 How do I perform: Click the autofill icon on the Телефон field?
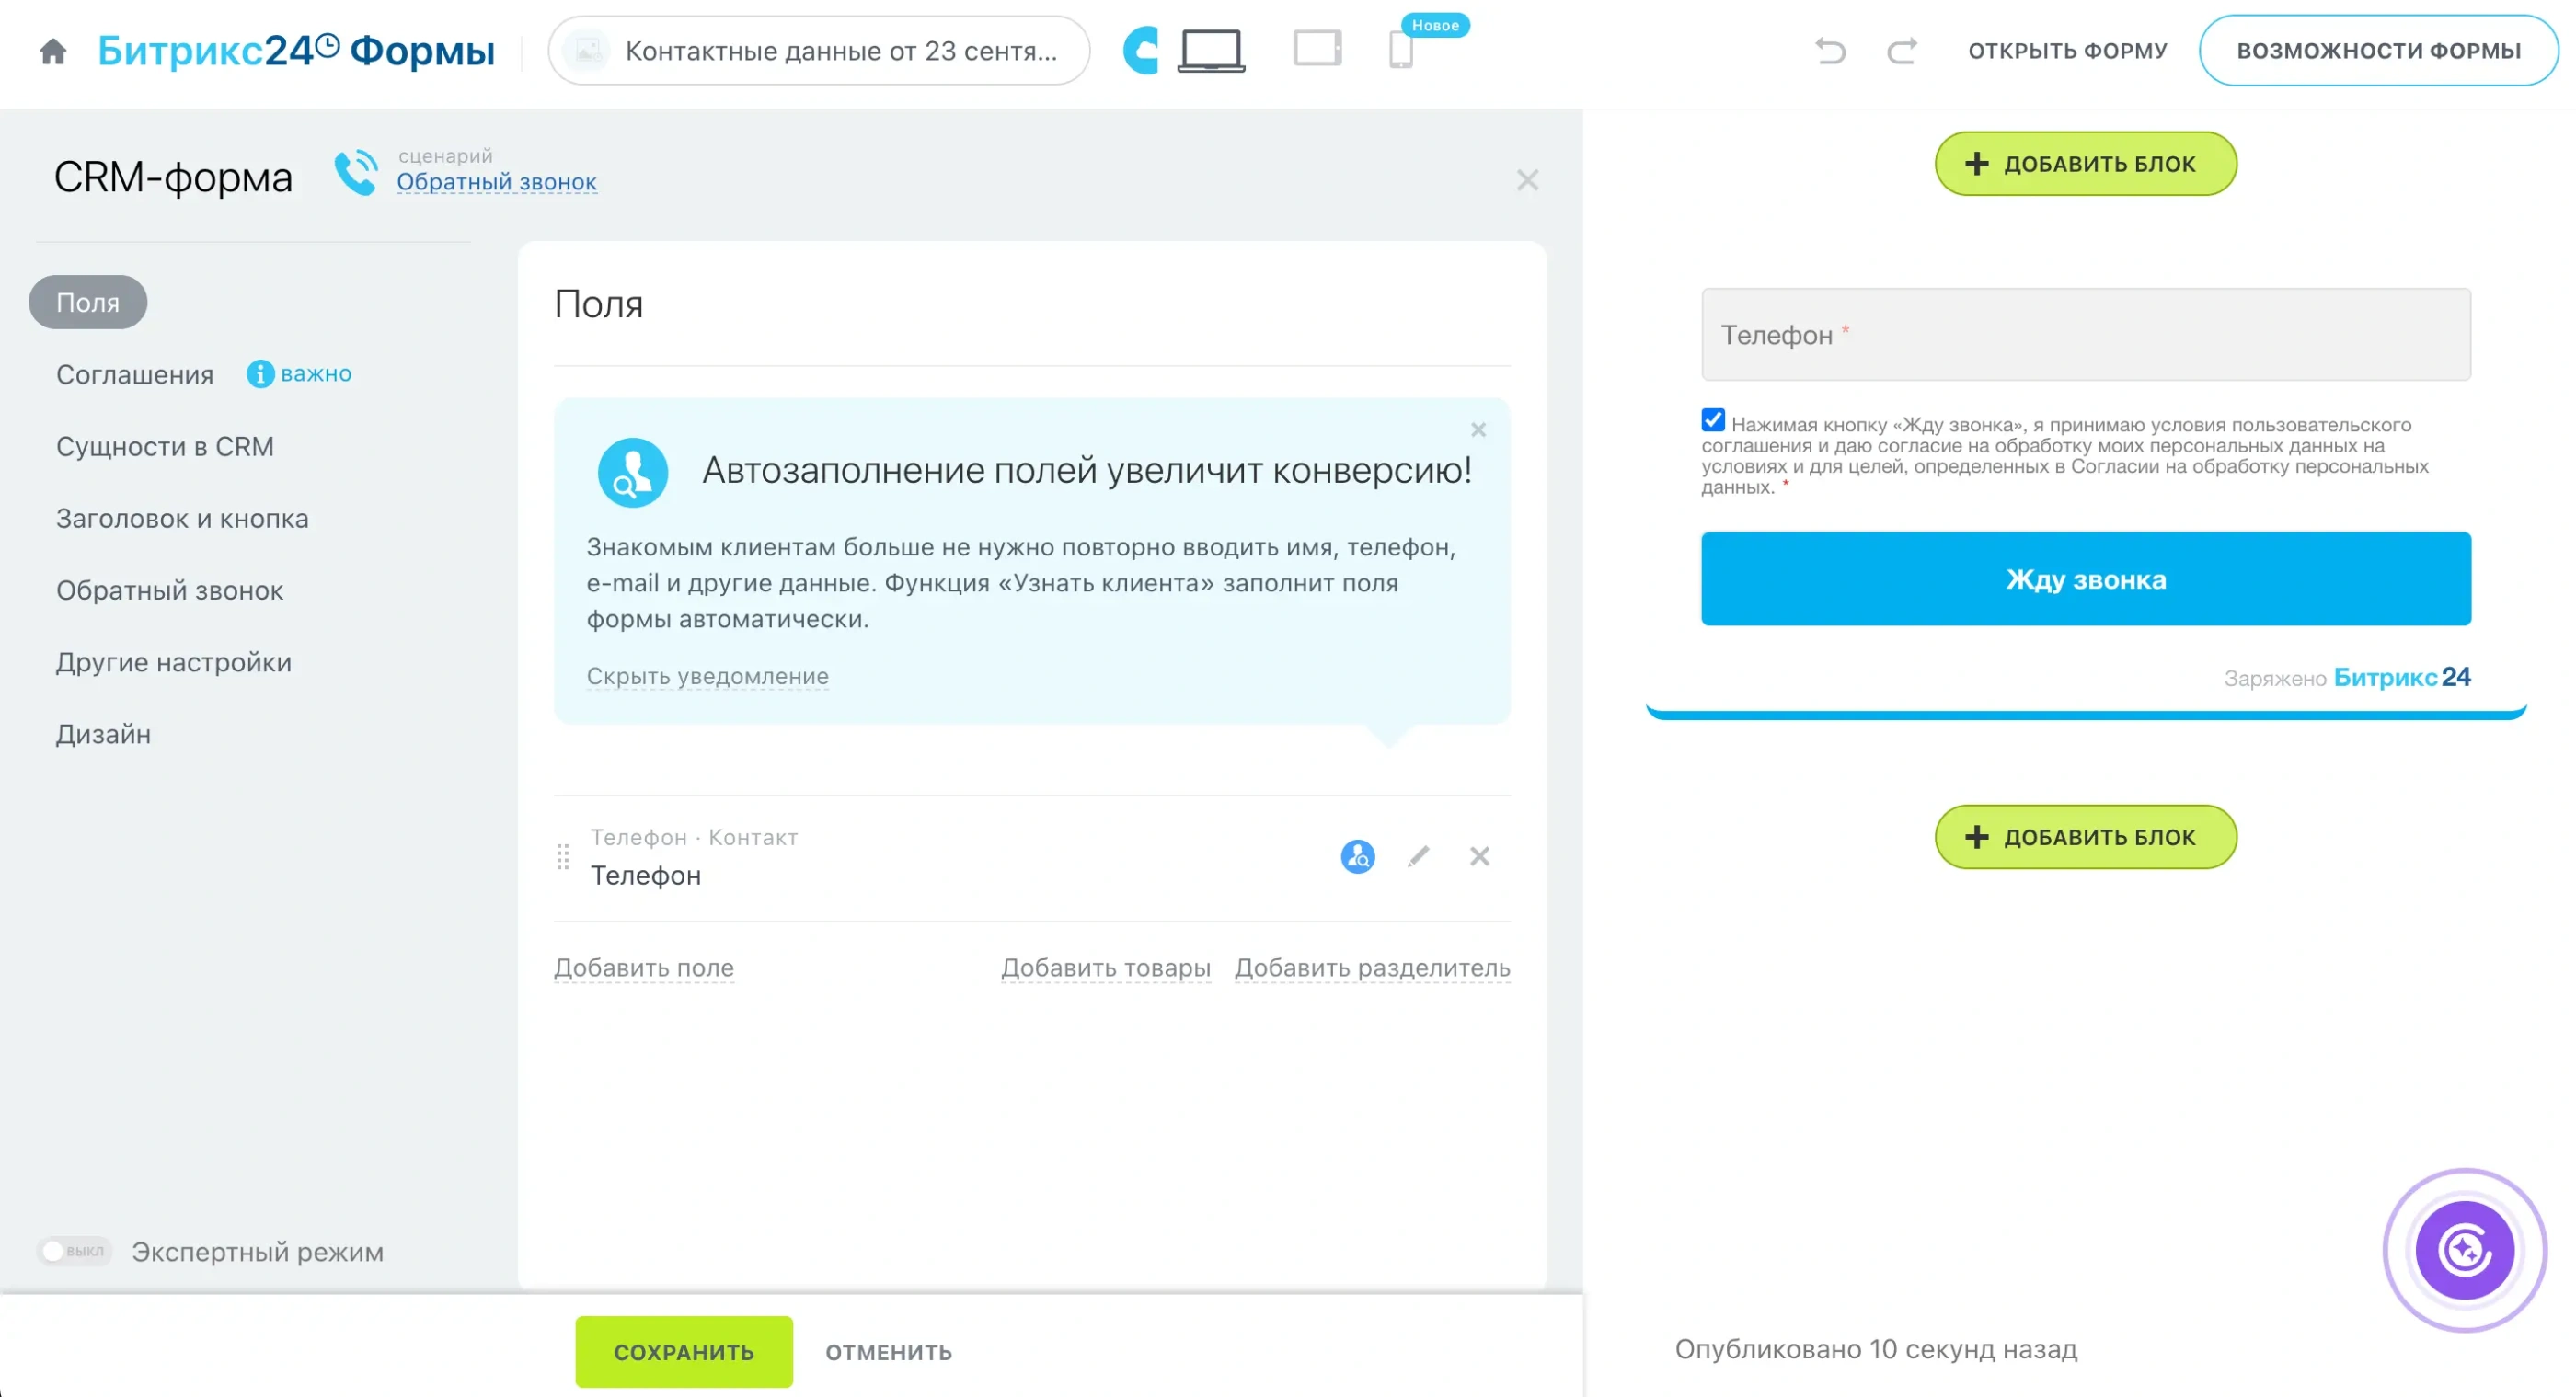tap(1357, 856)
